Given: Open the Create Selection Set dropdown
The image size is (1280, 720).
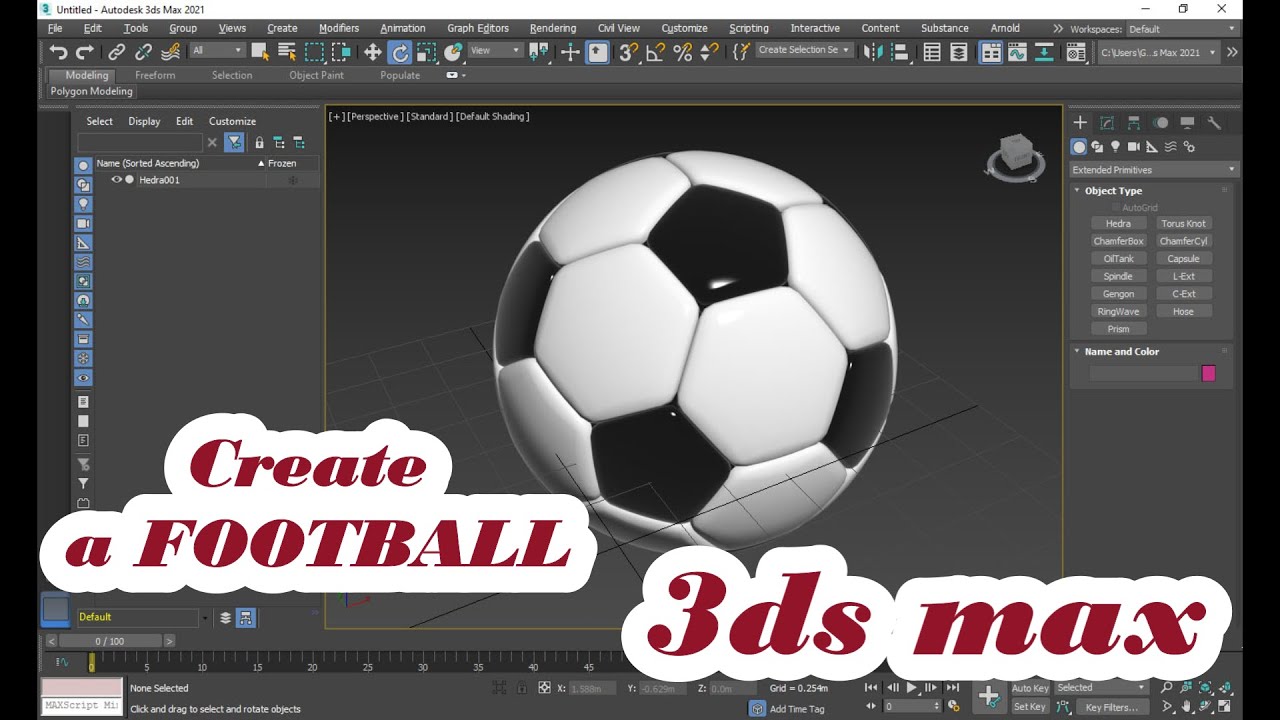Looking at the screenshot, I should point(803,50).
